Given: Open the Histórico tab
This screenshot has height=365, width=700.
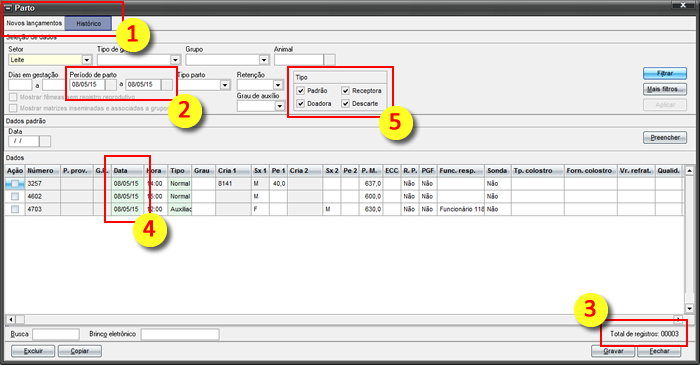Looking at the screenshot, I should pyautogui.click(x=88, y=24).
